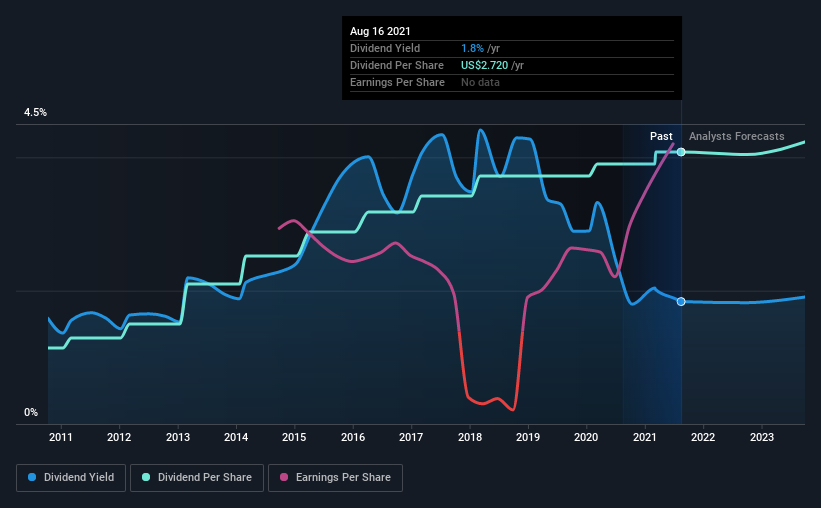Click the Dividend Yield marker at Aug 2021
This screenshot has height=508, width=821.
coord(681,302)
